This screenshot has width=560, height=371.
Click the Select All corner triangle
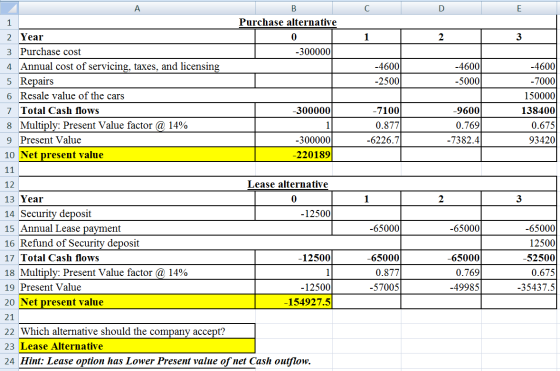(x=9, y=8)
